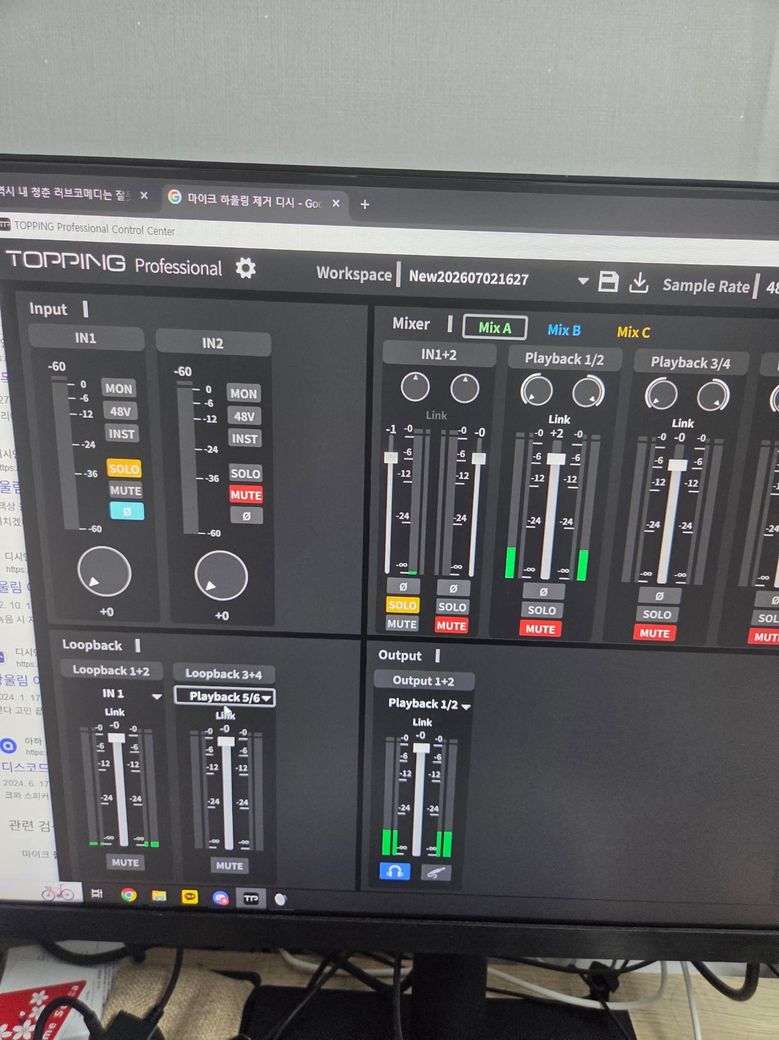Mute Loopback 1+2
This screenshot has height=1040, width=779.
(x=125, y=862)
